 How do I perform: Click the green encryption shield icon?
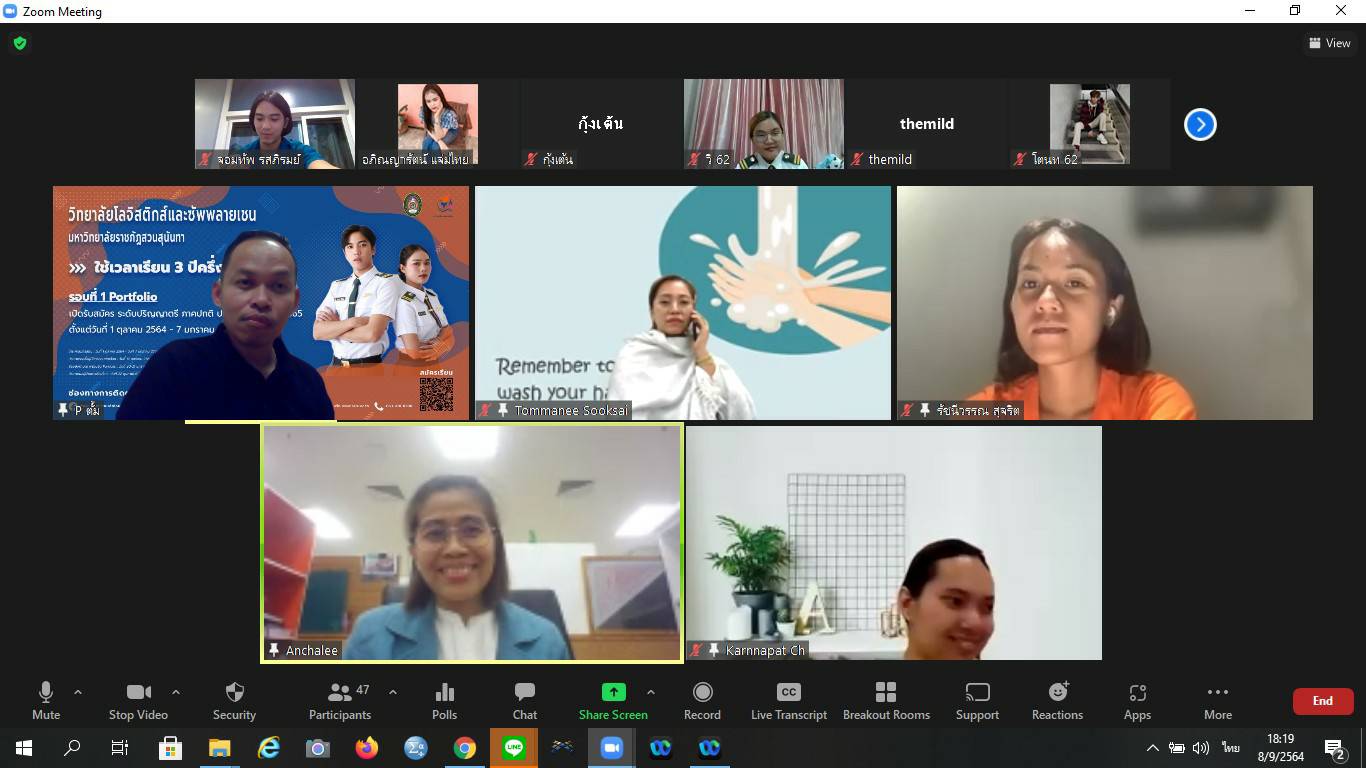(20, 43)
